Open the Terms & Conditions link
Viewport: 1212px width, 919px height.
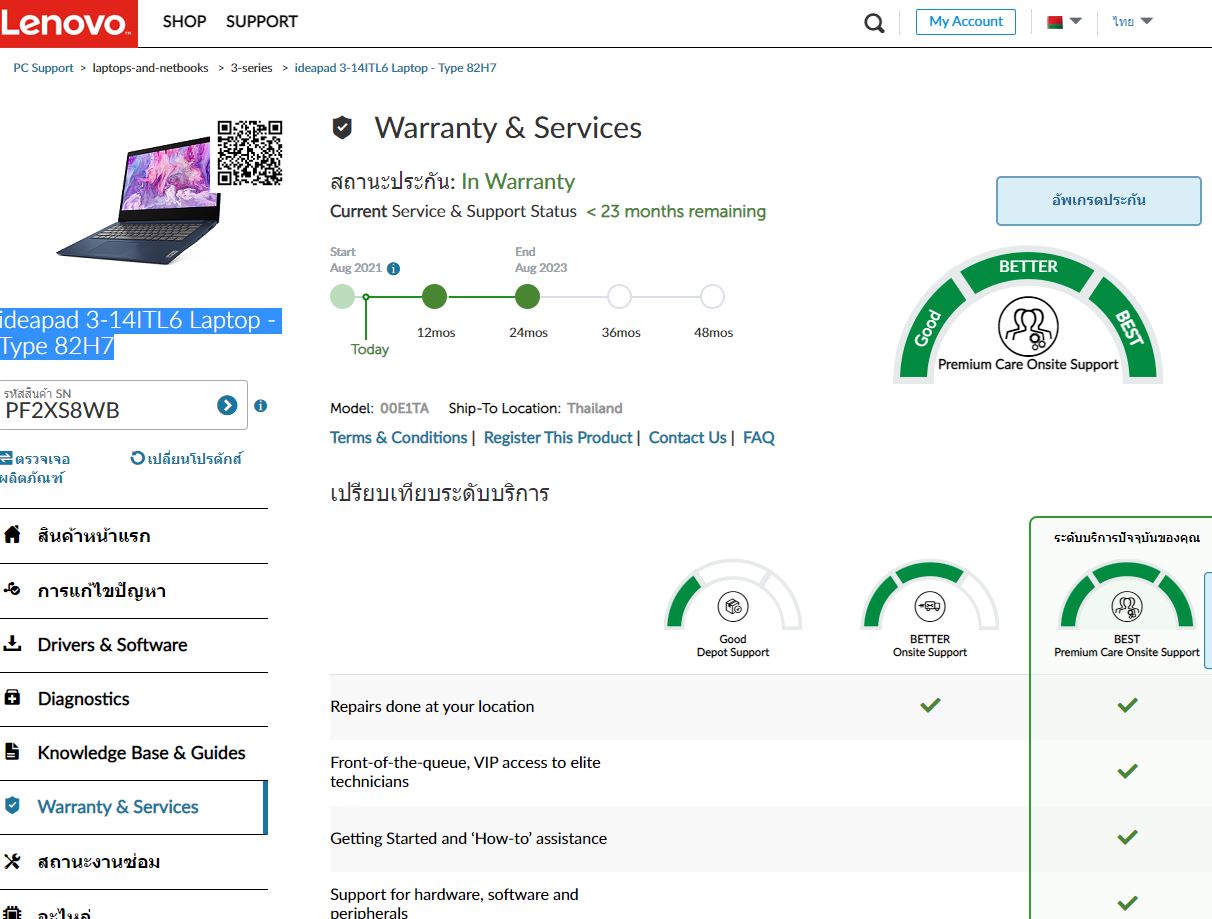[398, 438]
